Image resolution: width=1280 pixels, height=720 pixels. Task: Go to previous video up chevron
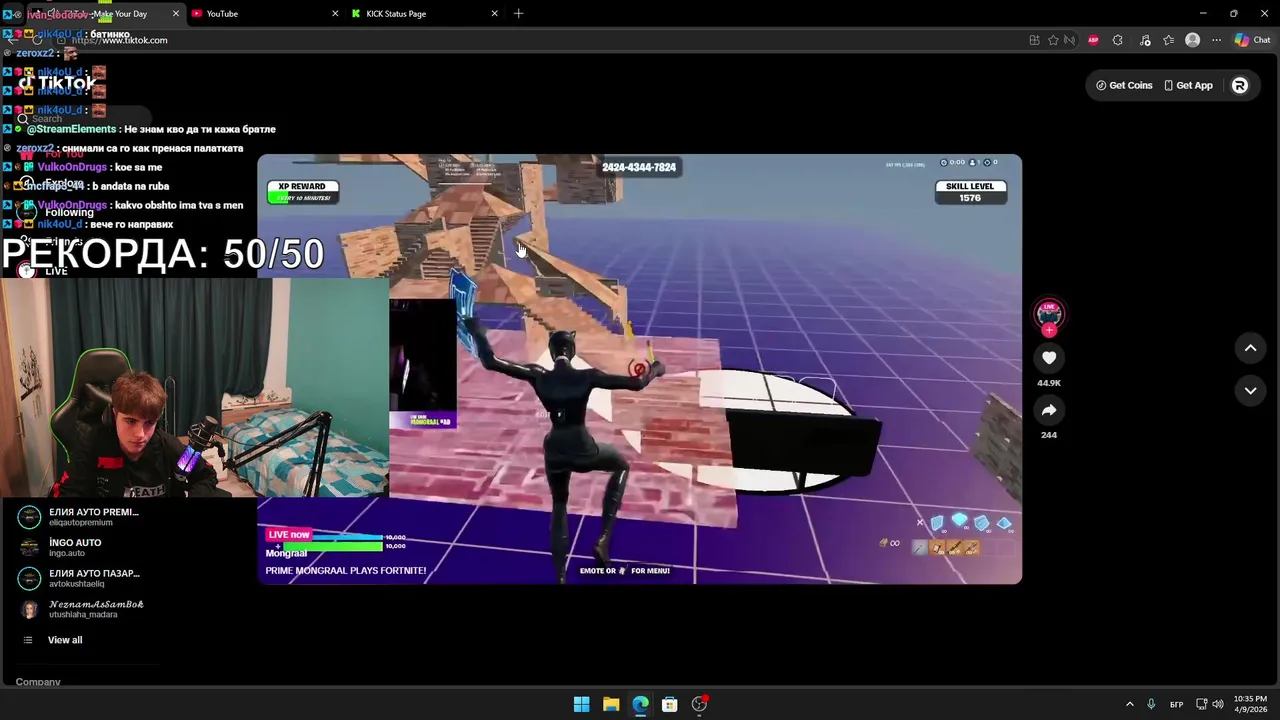(x=1250, y=348)
